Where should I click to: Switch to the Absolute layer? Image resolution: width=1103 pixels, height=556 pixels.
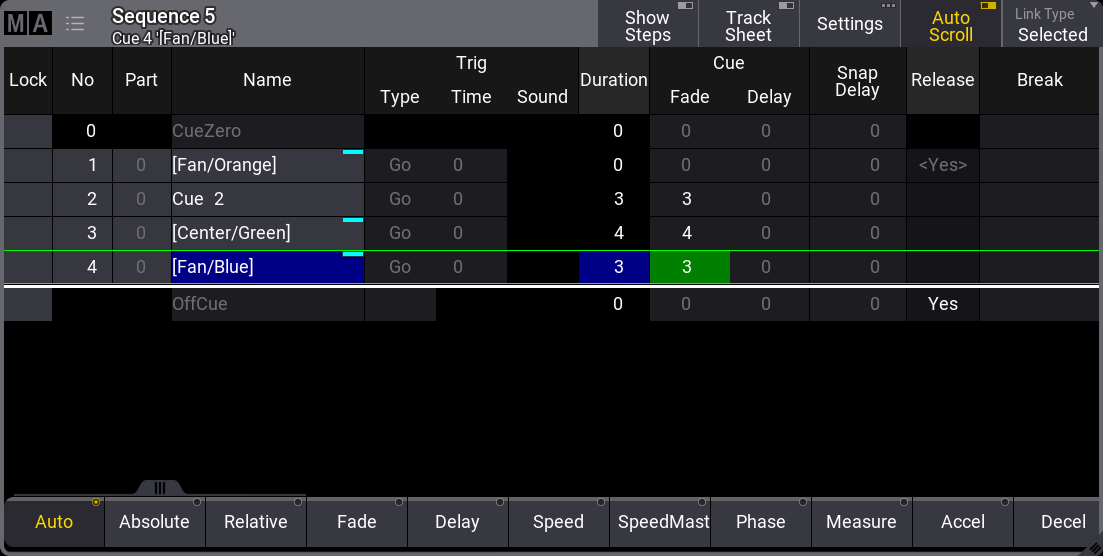click(x=154, y=522)
